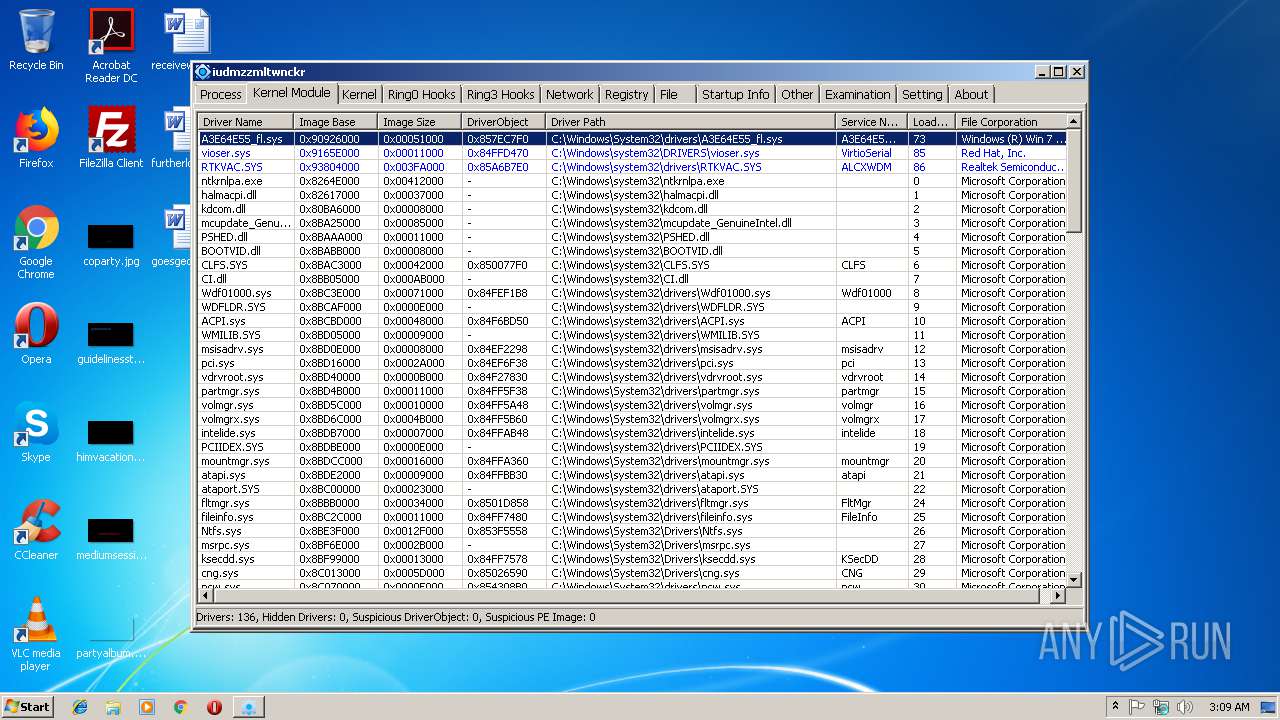Open the Ring3 Hooks tab

(501, 94)
